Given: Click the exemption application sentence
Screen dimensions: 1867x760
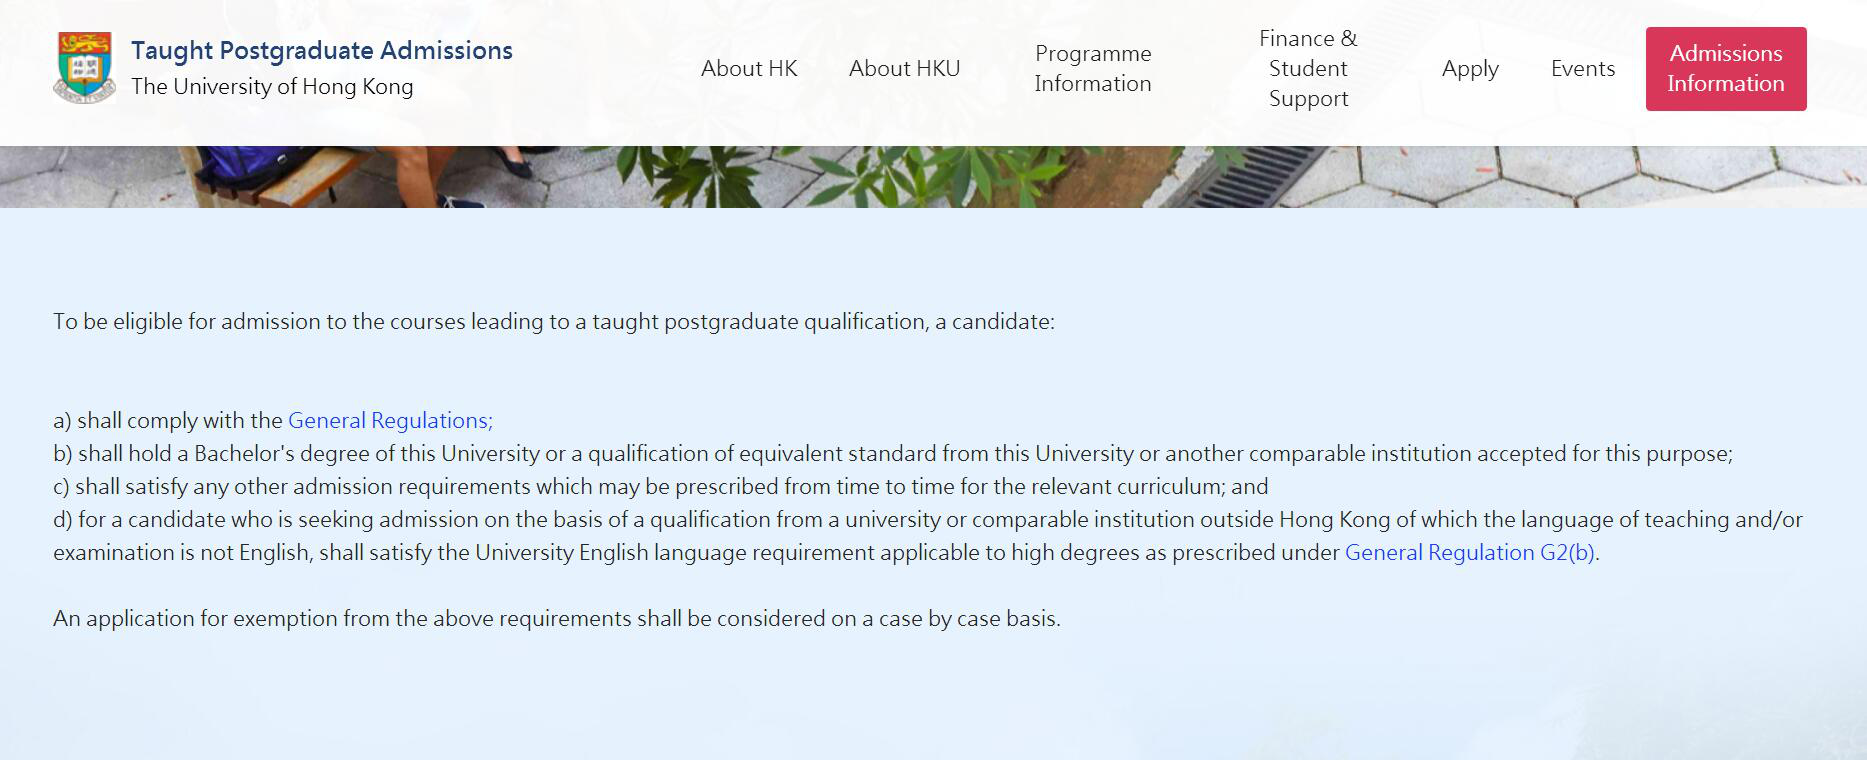Looking at the screenshot, I should tap(556, 619).
